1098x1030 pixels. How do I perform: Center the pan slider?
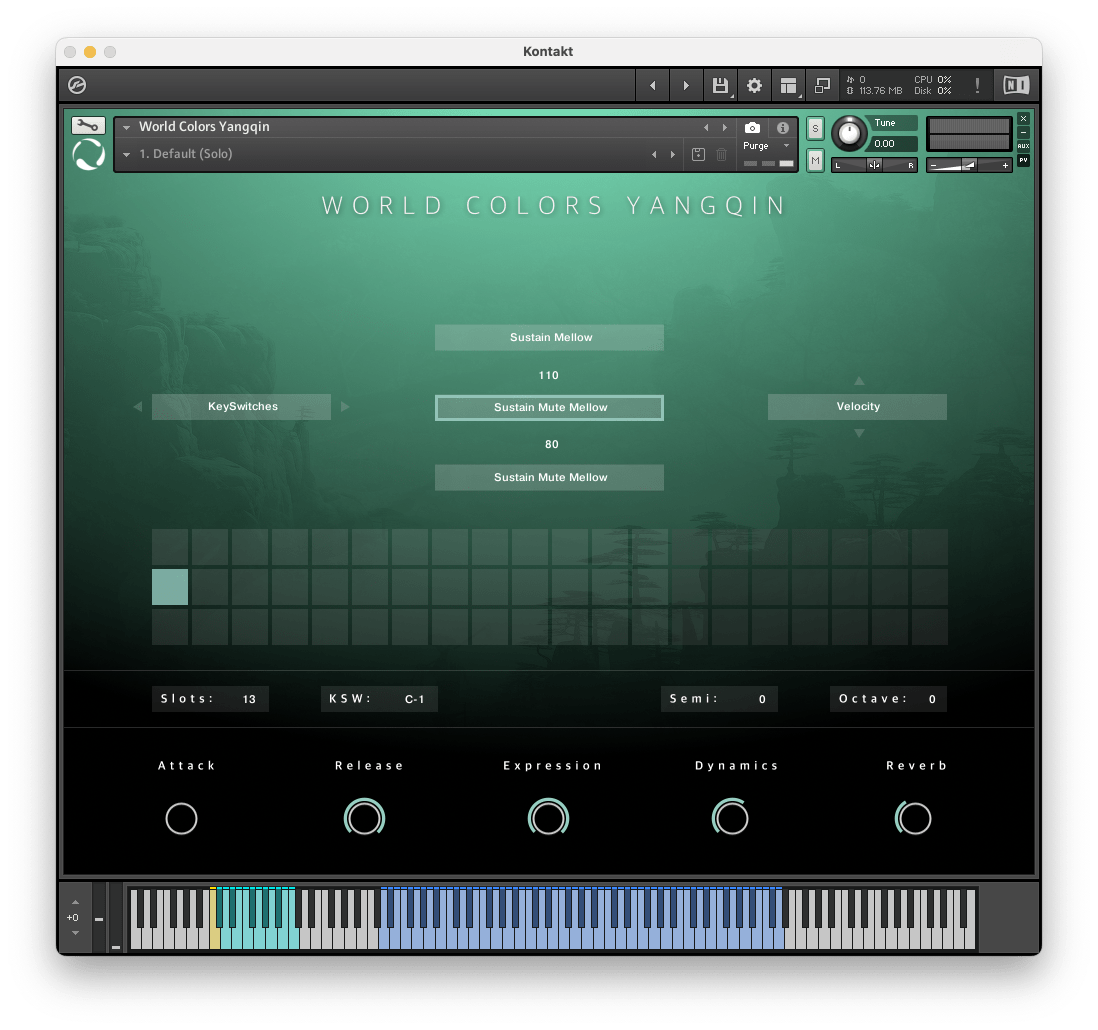tap(874, 165)
